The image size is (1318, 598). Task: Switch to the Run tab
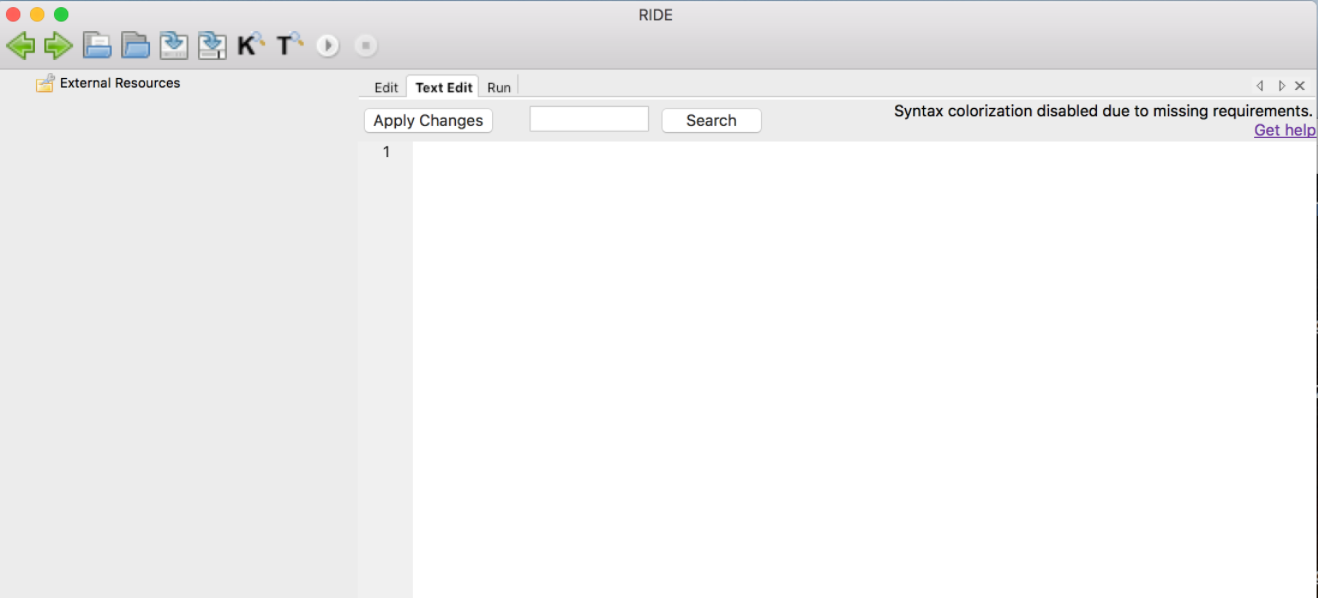pyautogui.click(x=499, y=87)
